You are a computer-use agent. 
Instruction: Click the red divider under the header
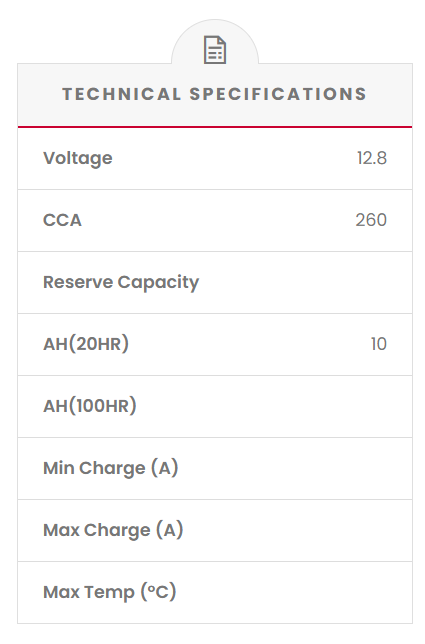coord(215,127)
